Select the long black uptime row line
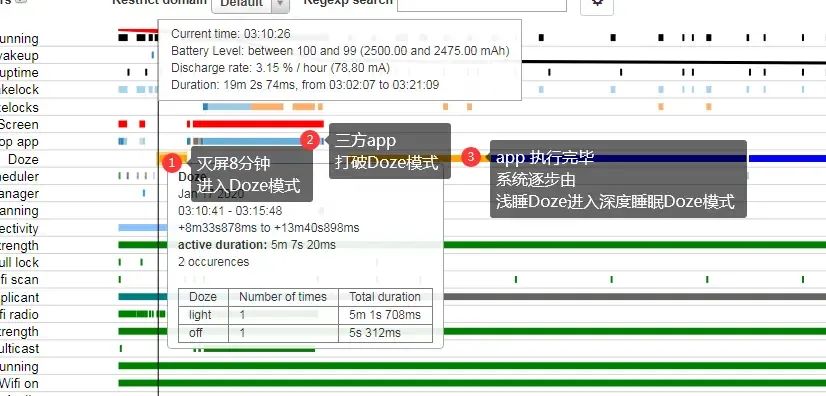The image size is (826, 396). tap(674, 62)
